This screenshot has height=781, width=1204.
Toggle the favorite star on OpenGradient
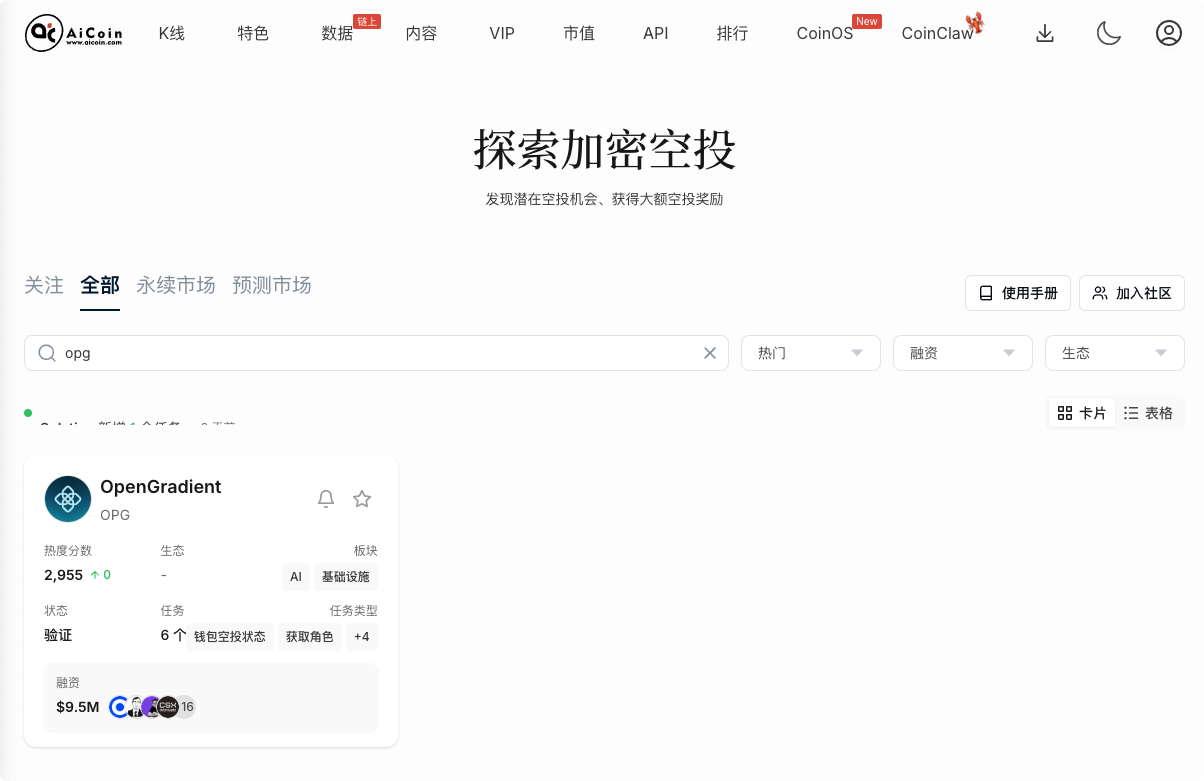(361, 498)
